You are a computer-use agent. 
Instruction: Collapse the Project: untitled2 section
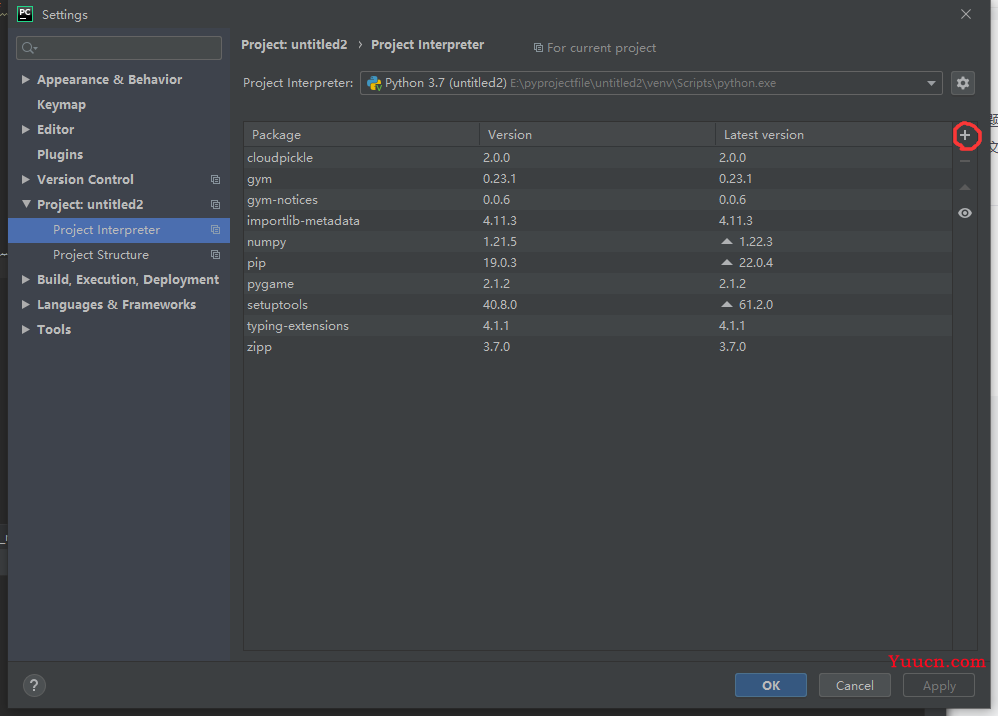25,204
